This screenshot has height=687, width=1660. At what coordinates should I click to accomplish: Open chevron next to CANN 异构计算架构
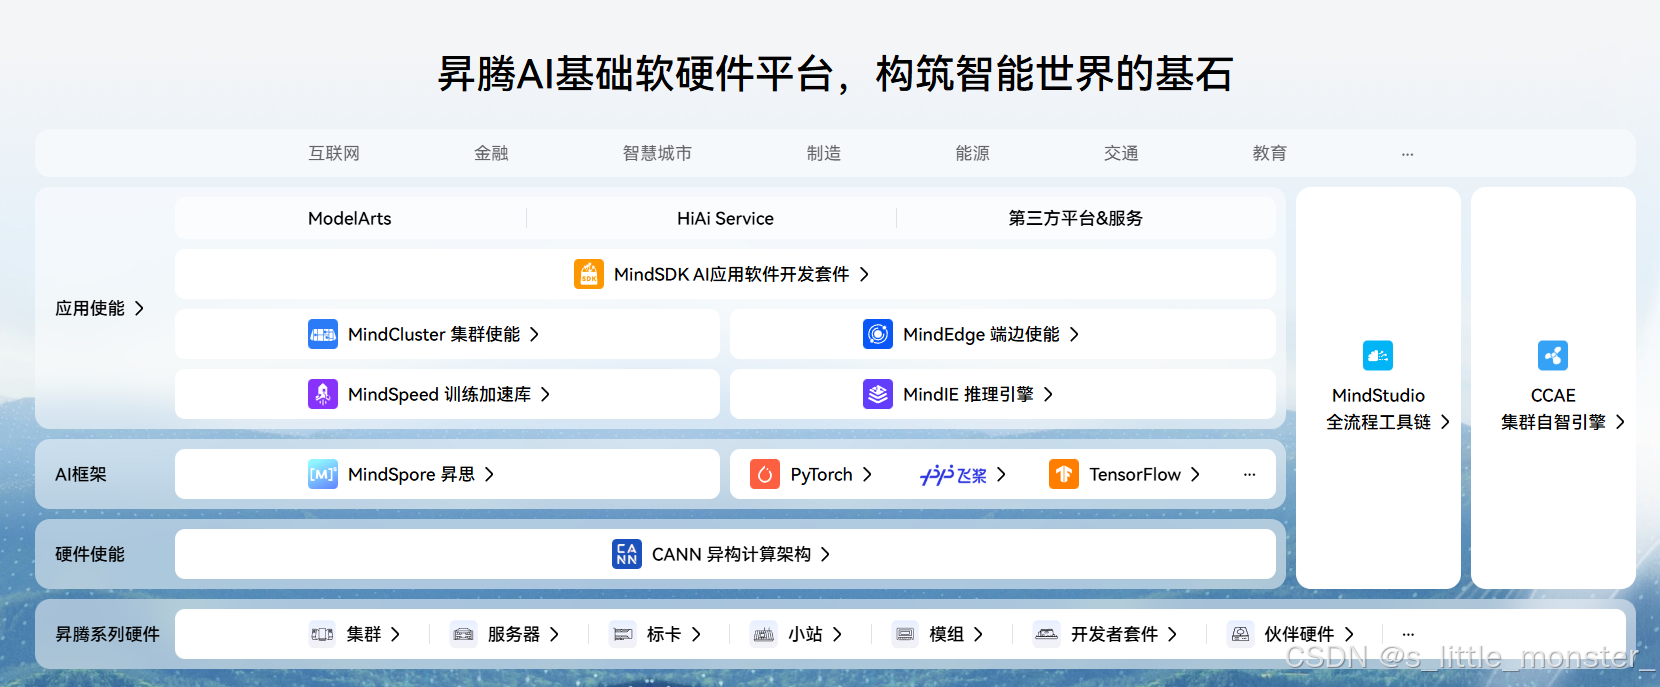[x=826, y=554]
